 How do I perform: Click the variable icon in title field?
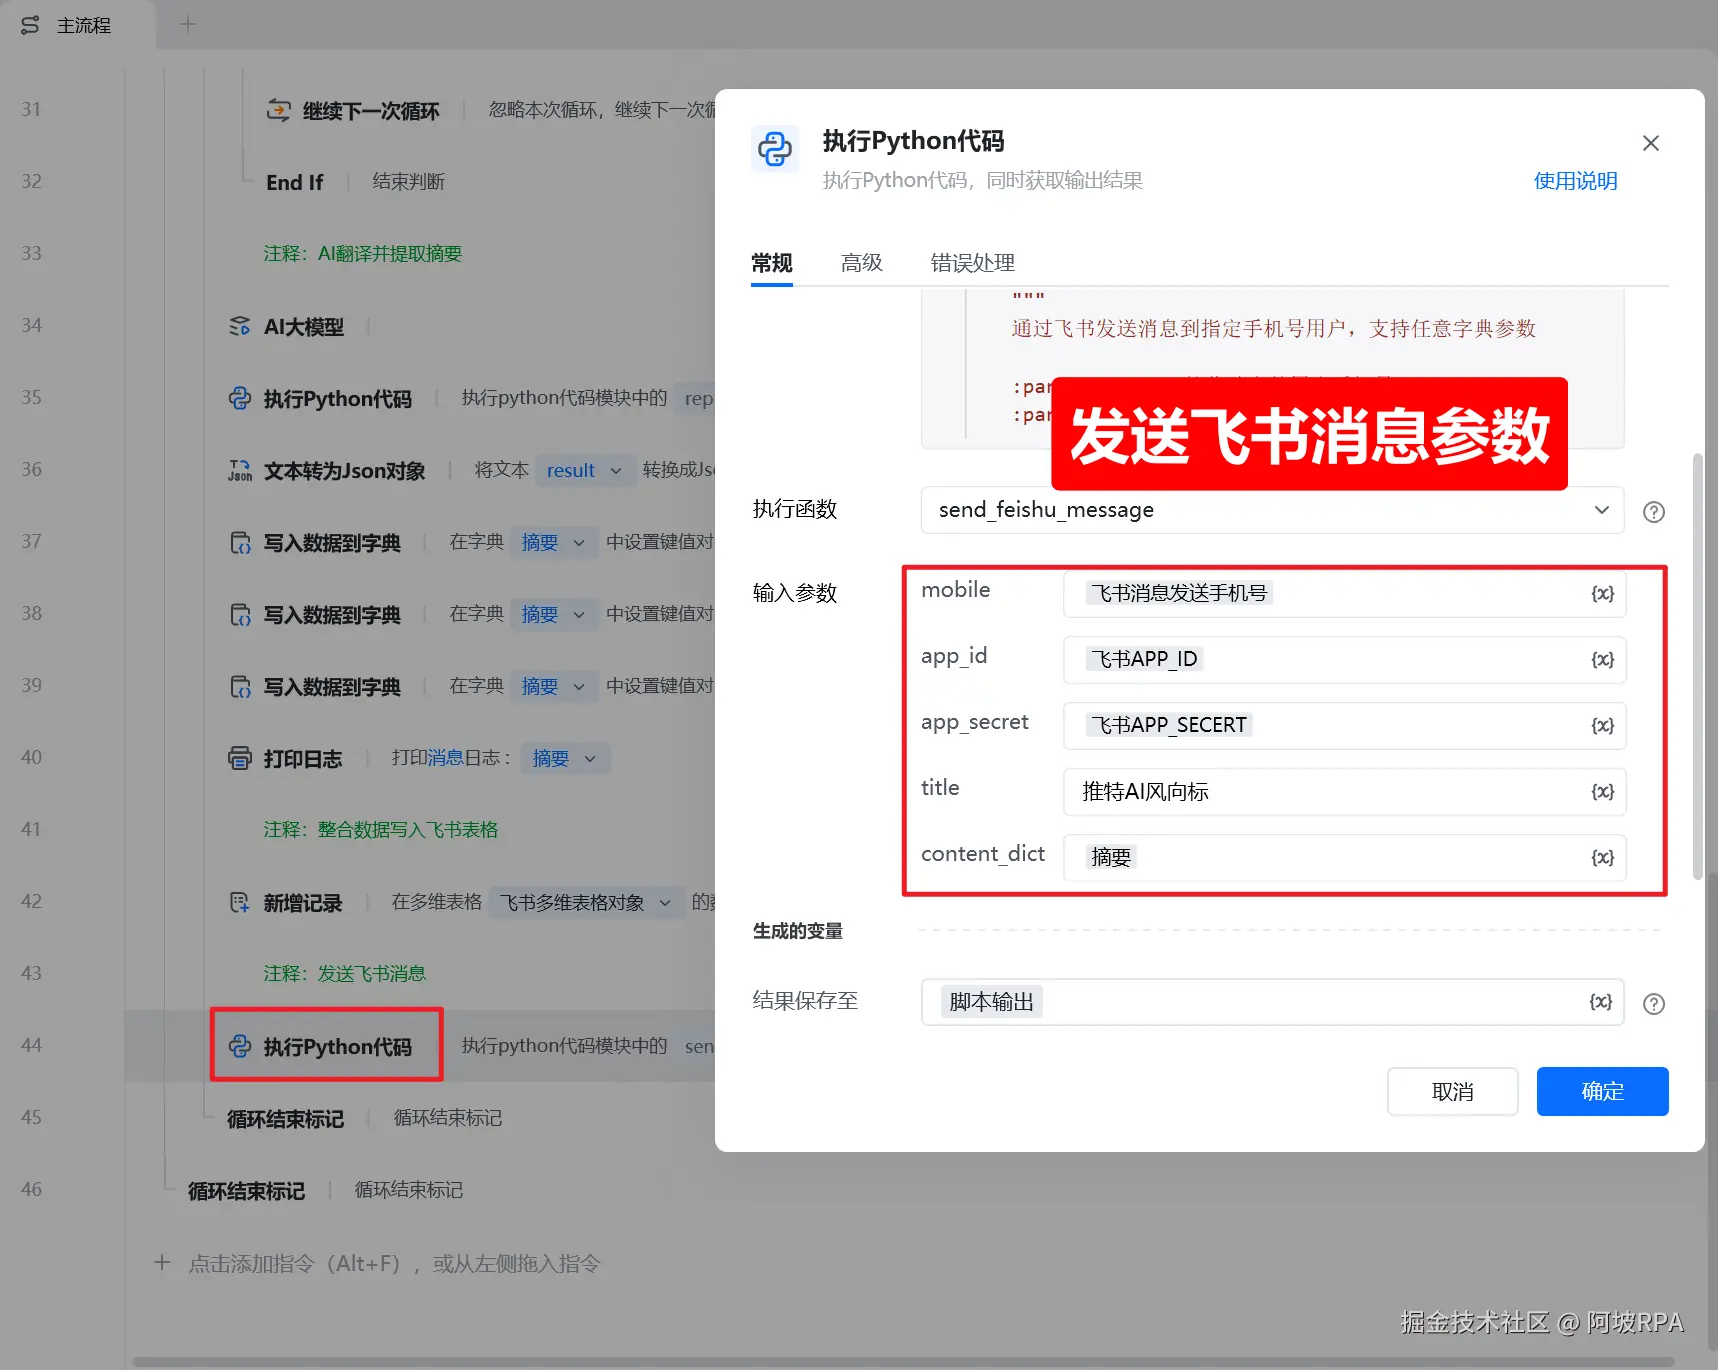[1602, 792]
